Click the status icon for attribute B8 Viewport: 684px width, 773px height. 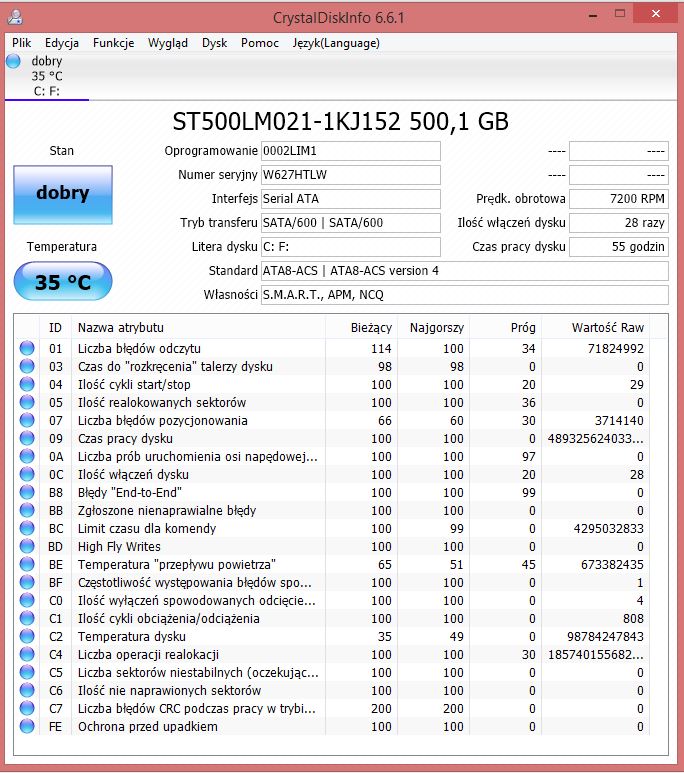(x=27, y=492)
